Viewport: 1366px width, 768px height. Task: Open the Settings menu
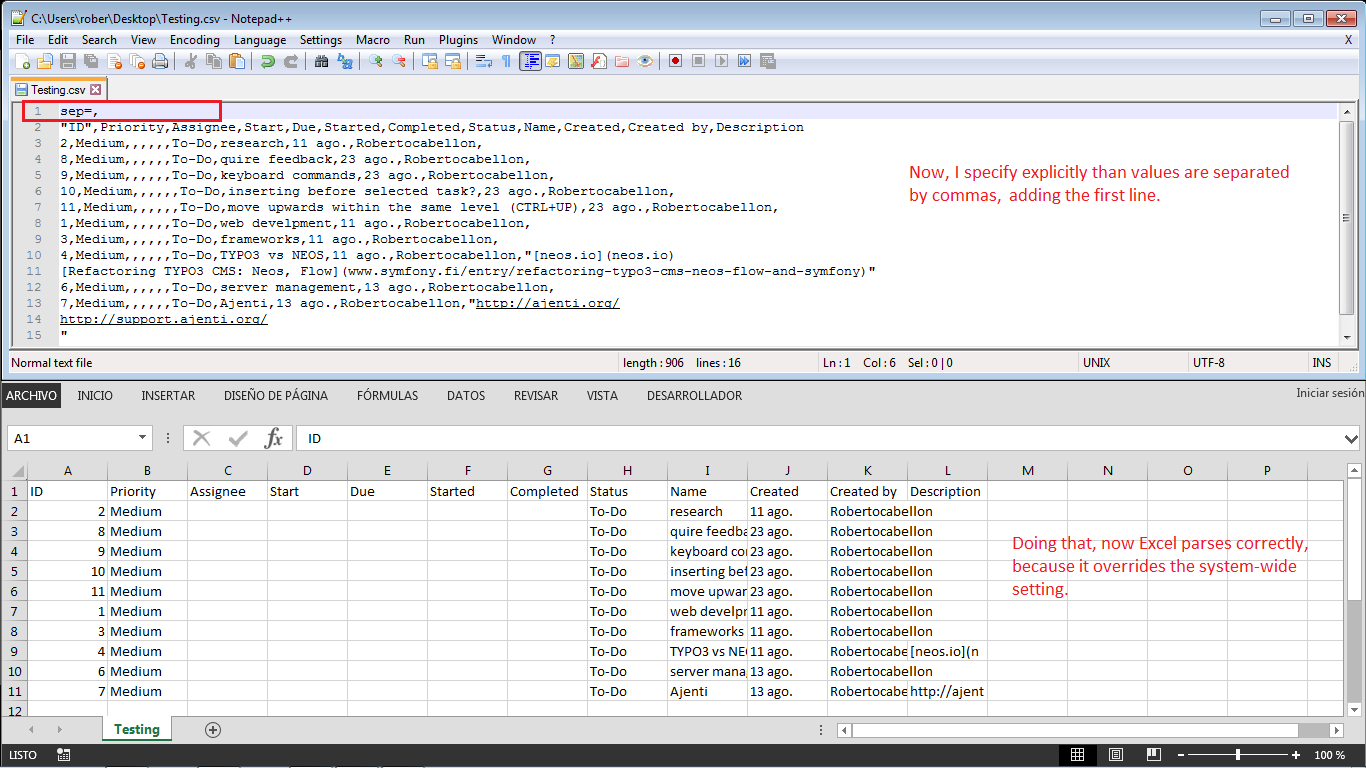(321, 40)
